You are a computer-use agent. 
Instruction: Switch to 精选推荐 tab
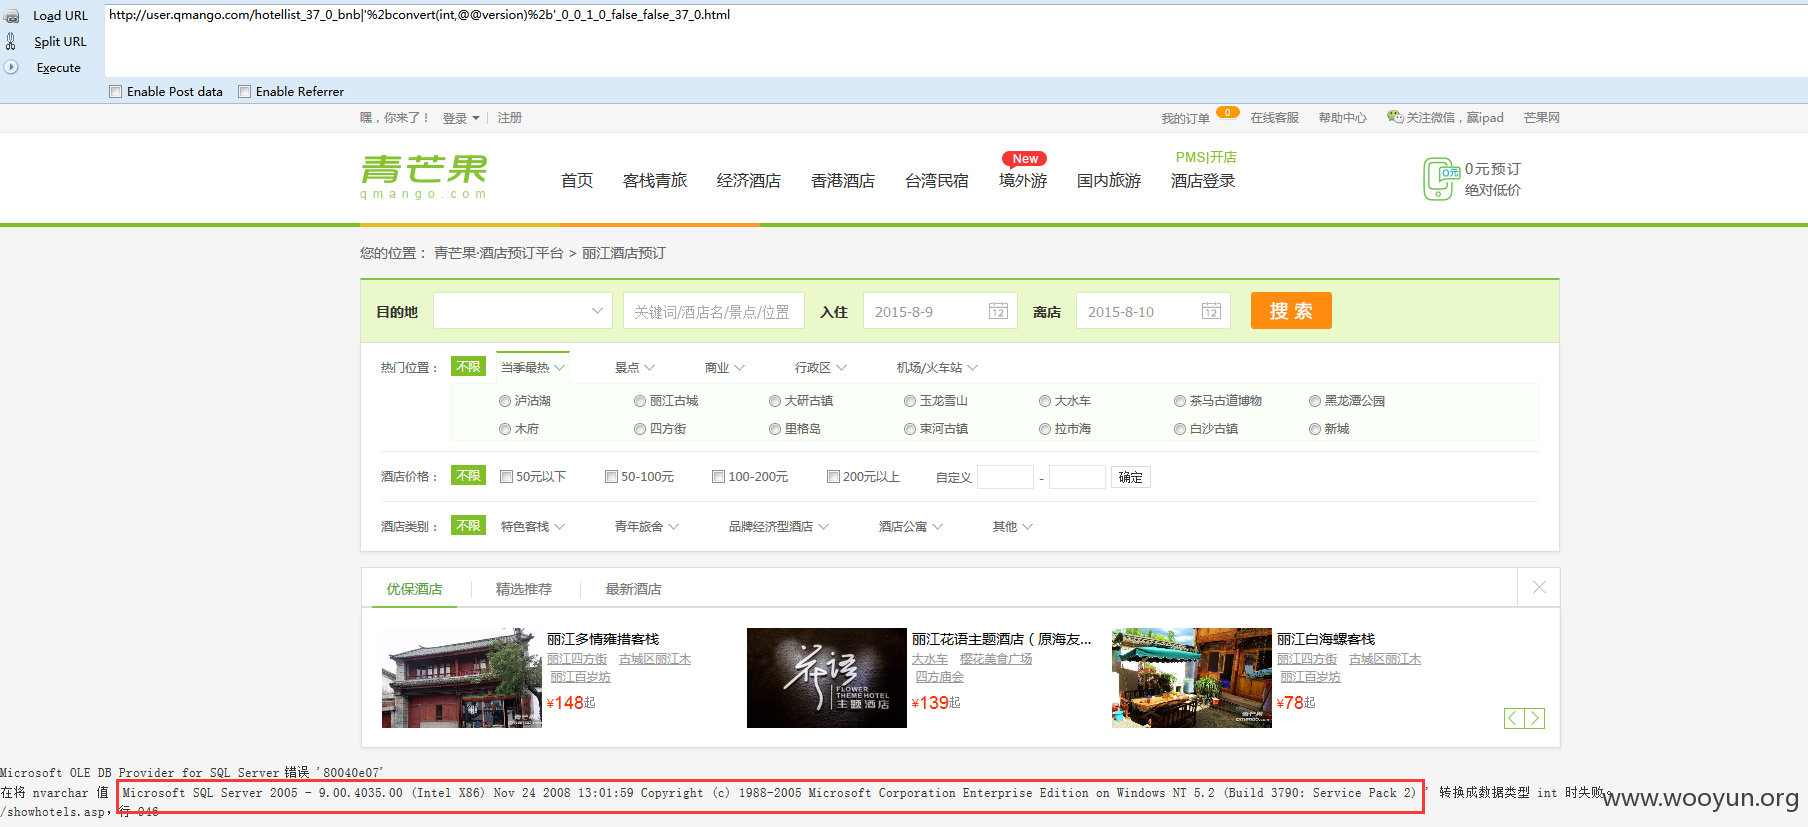point(524,589)
